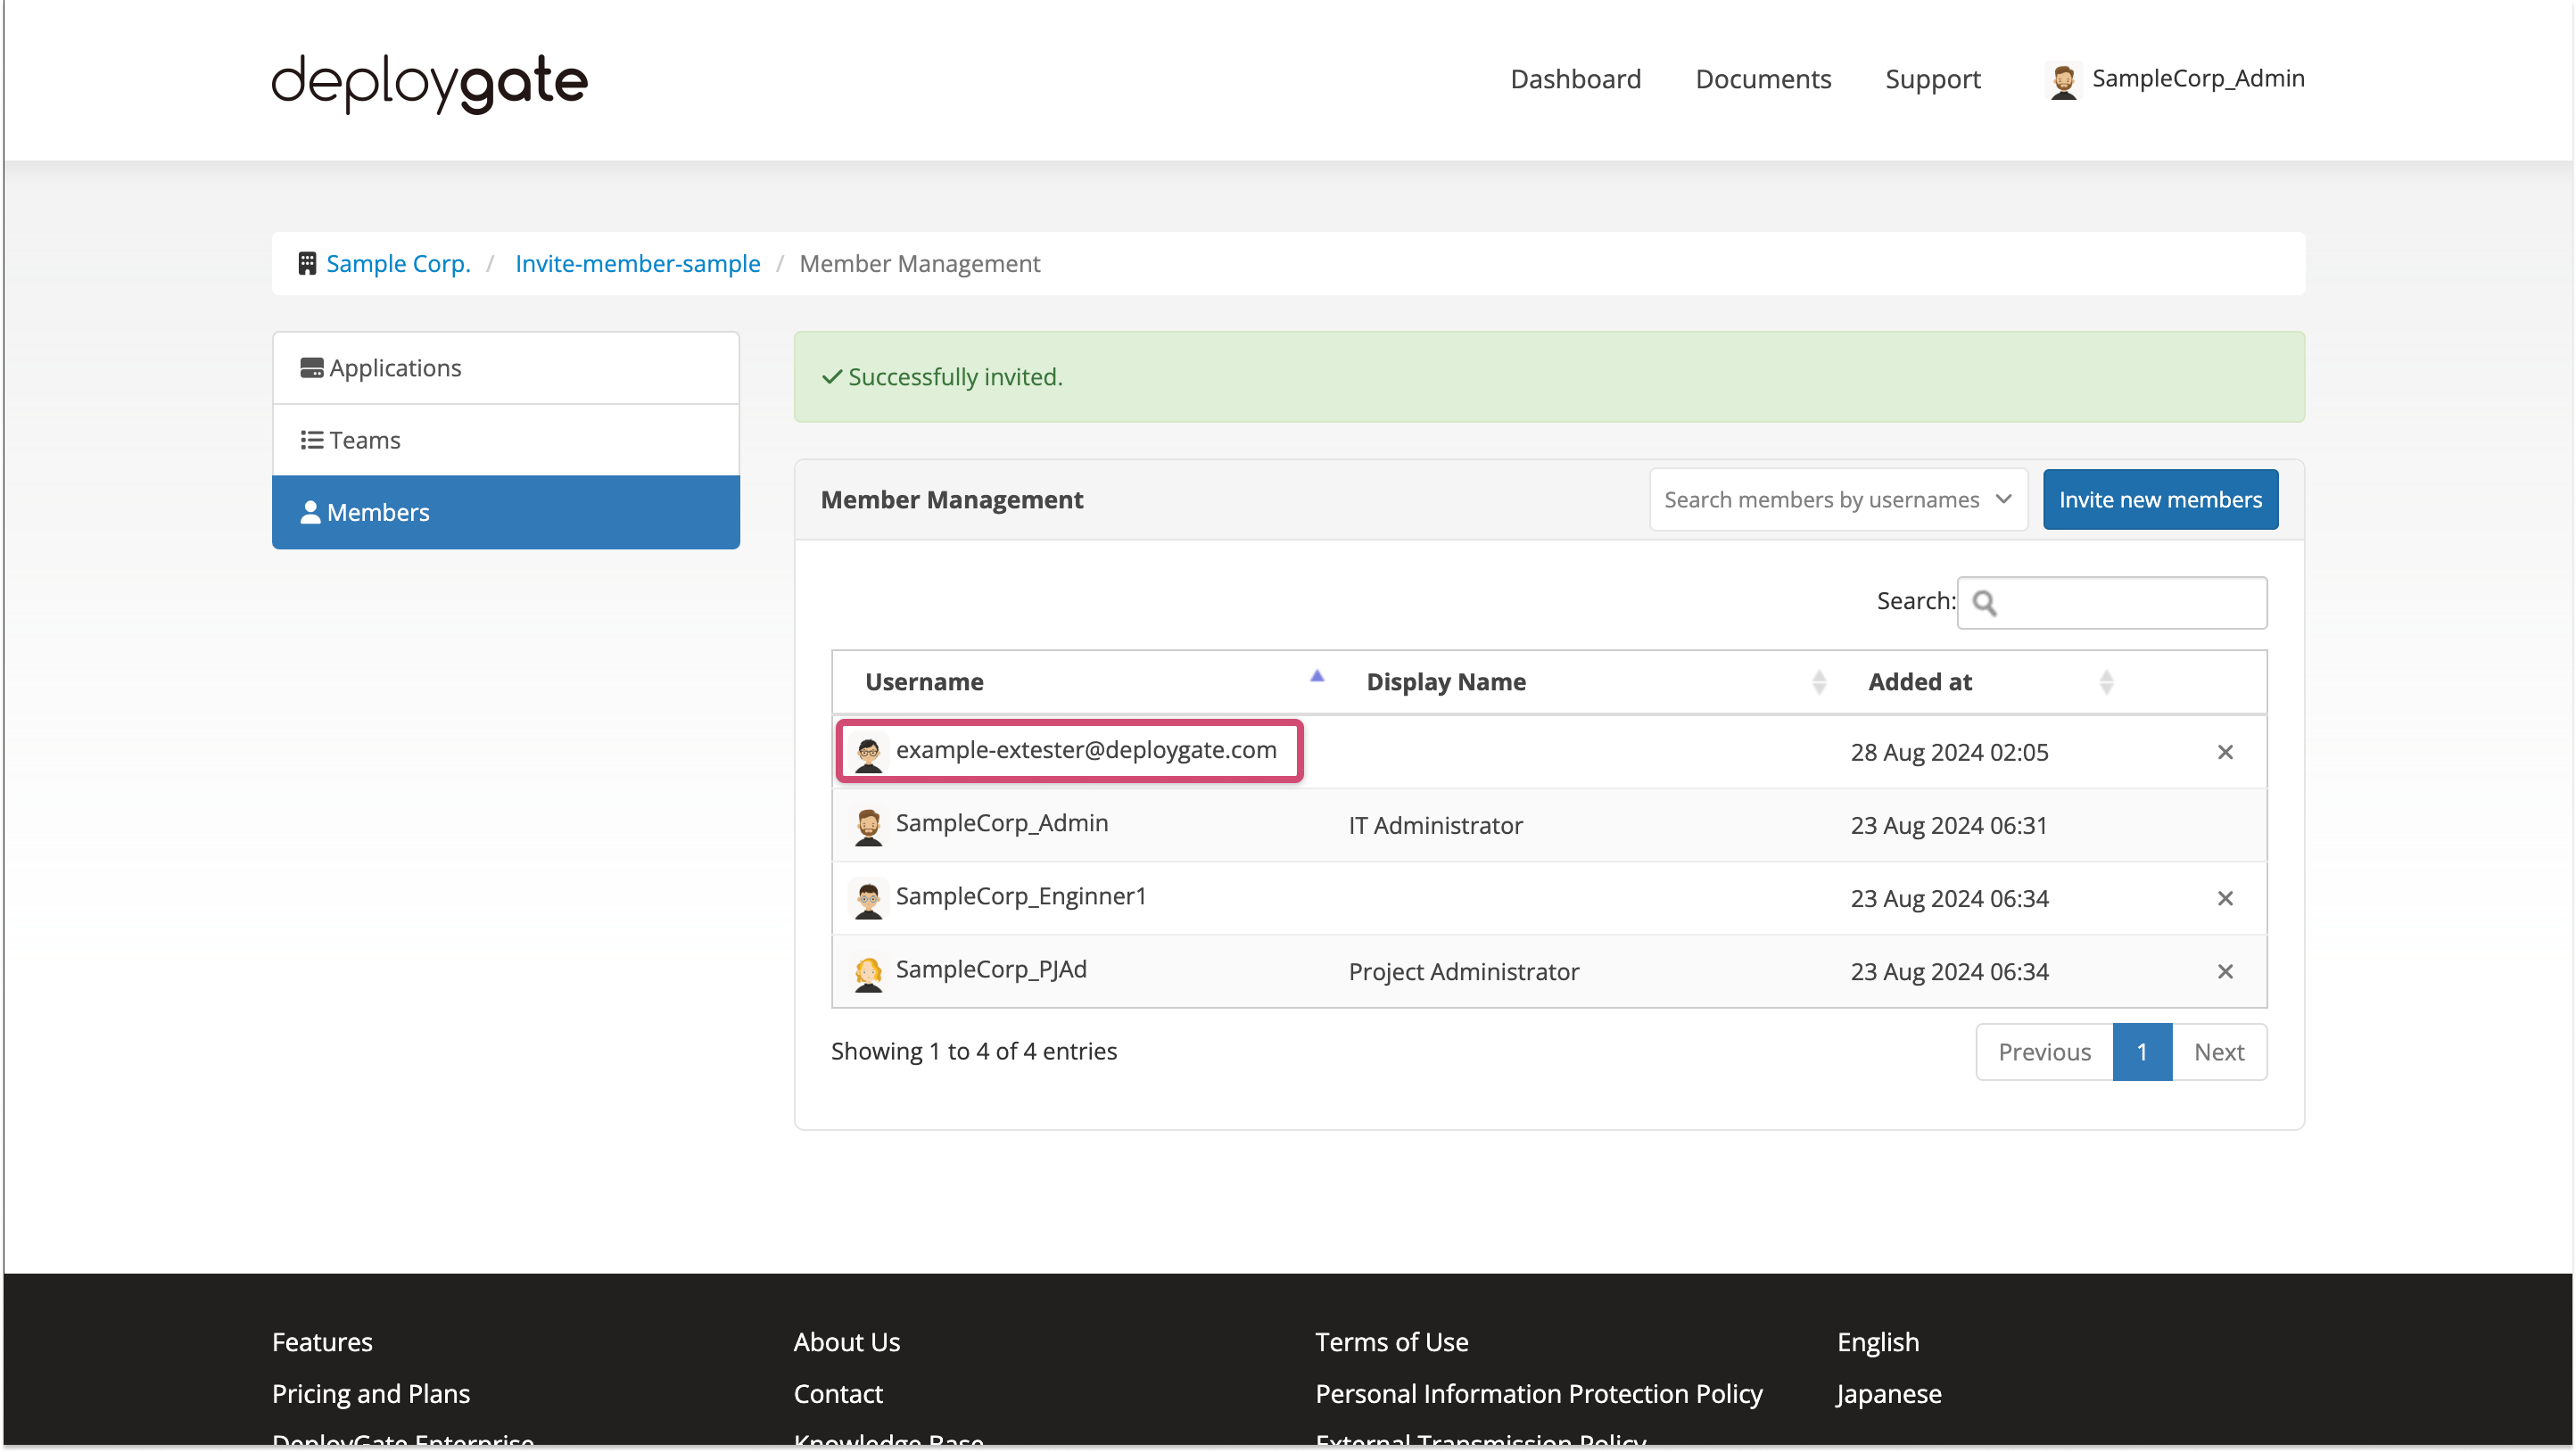
Task: Click inside the Search input field
Action: point(2111,602)
